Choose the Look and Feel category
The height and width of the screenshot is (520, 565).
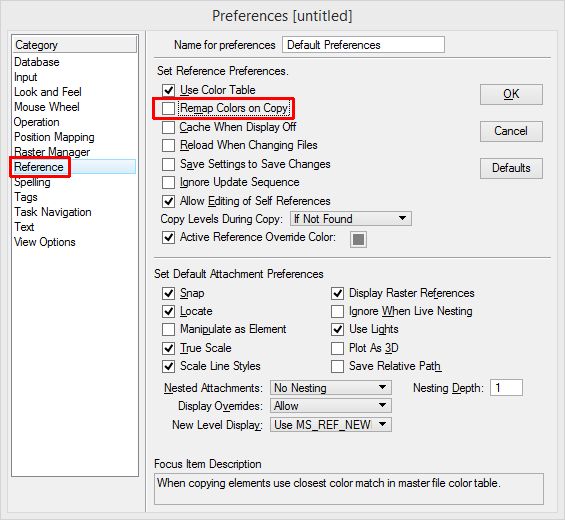click(48, 92)
